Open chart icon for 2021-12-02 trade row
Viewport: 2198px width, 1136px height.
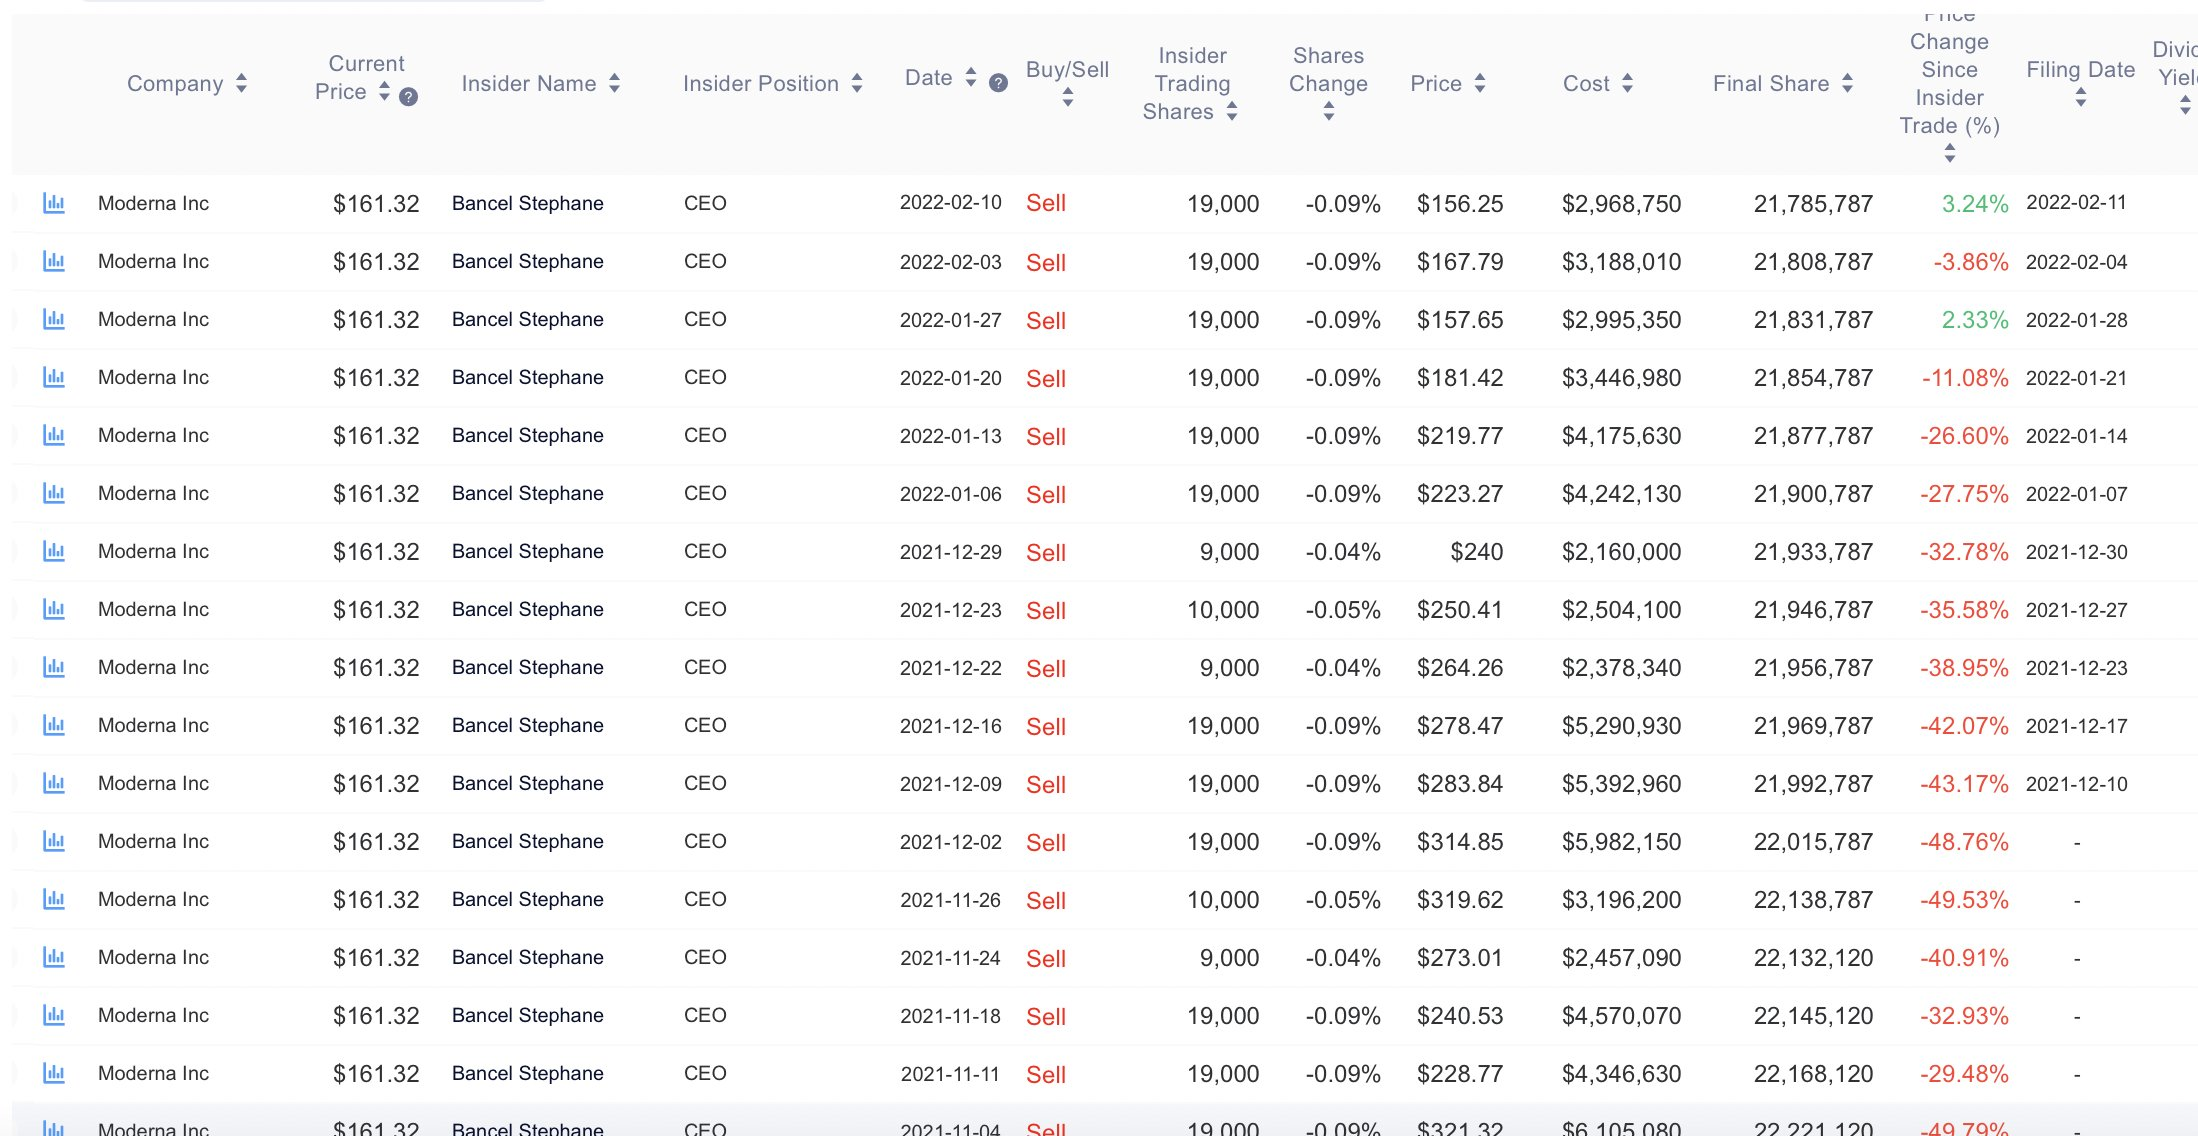(x=54, y=842)
